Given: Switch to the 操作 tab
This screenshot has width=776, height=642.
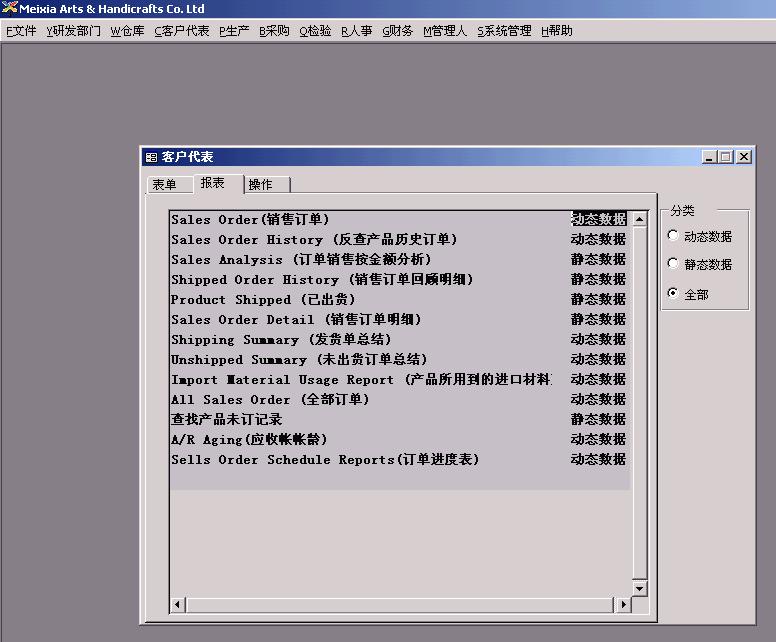Looking at the screenshot, I should (x=267, y=185).
